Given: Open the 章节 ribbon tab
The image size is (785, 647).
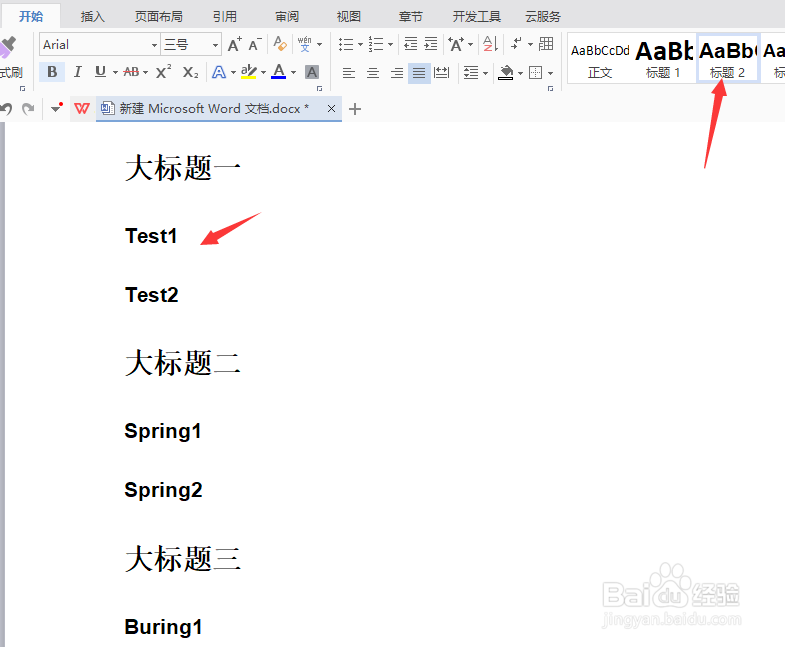Looking at the screenshot, I should click(x=411, y=17).
